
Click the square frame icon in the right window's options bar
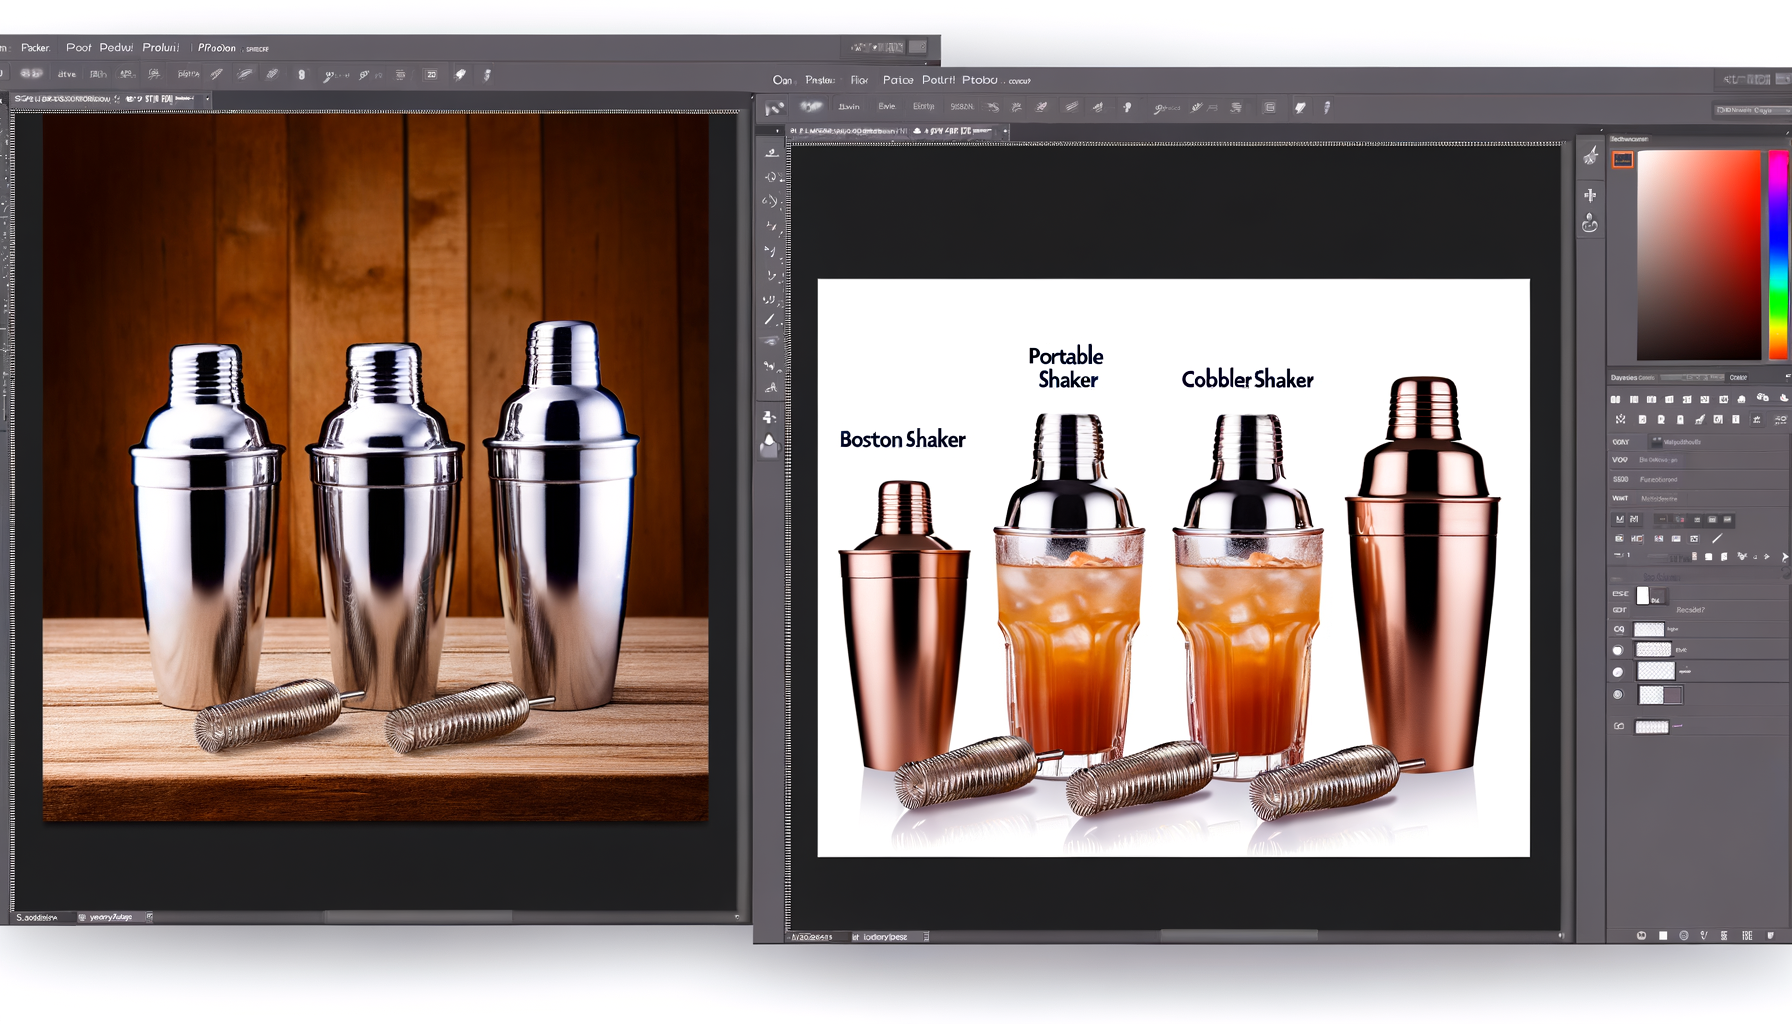click(1269, 108)
